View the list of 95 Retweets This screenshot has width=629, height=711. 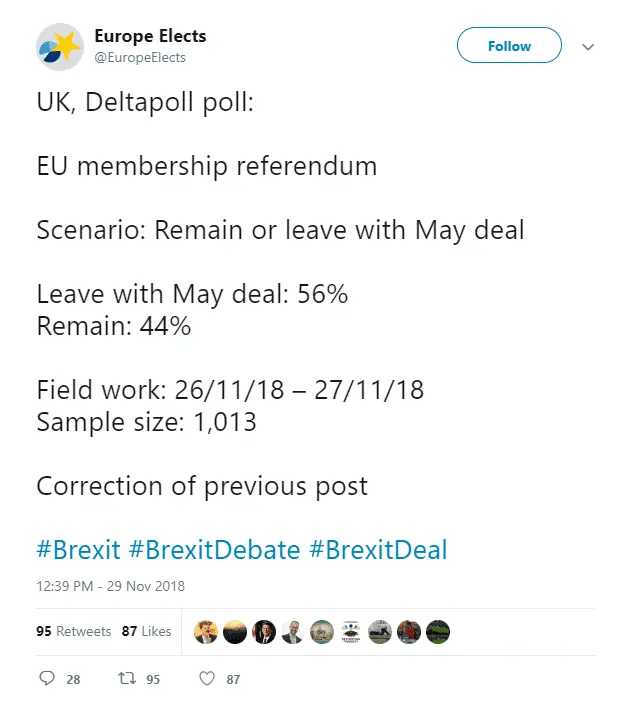click(x=73, y=631)
